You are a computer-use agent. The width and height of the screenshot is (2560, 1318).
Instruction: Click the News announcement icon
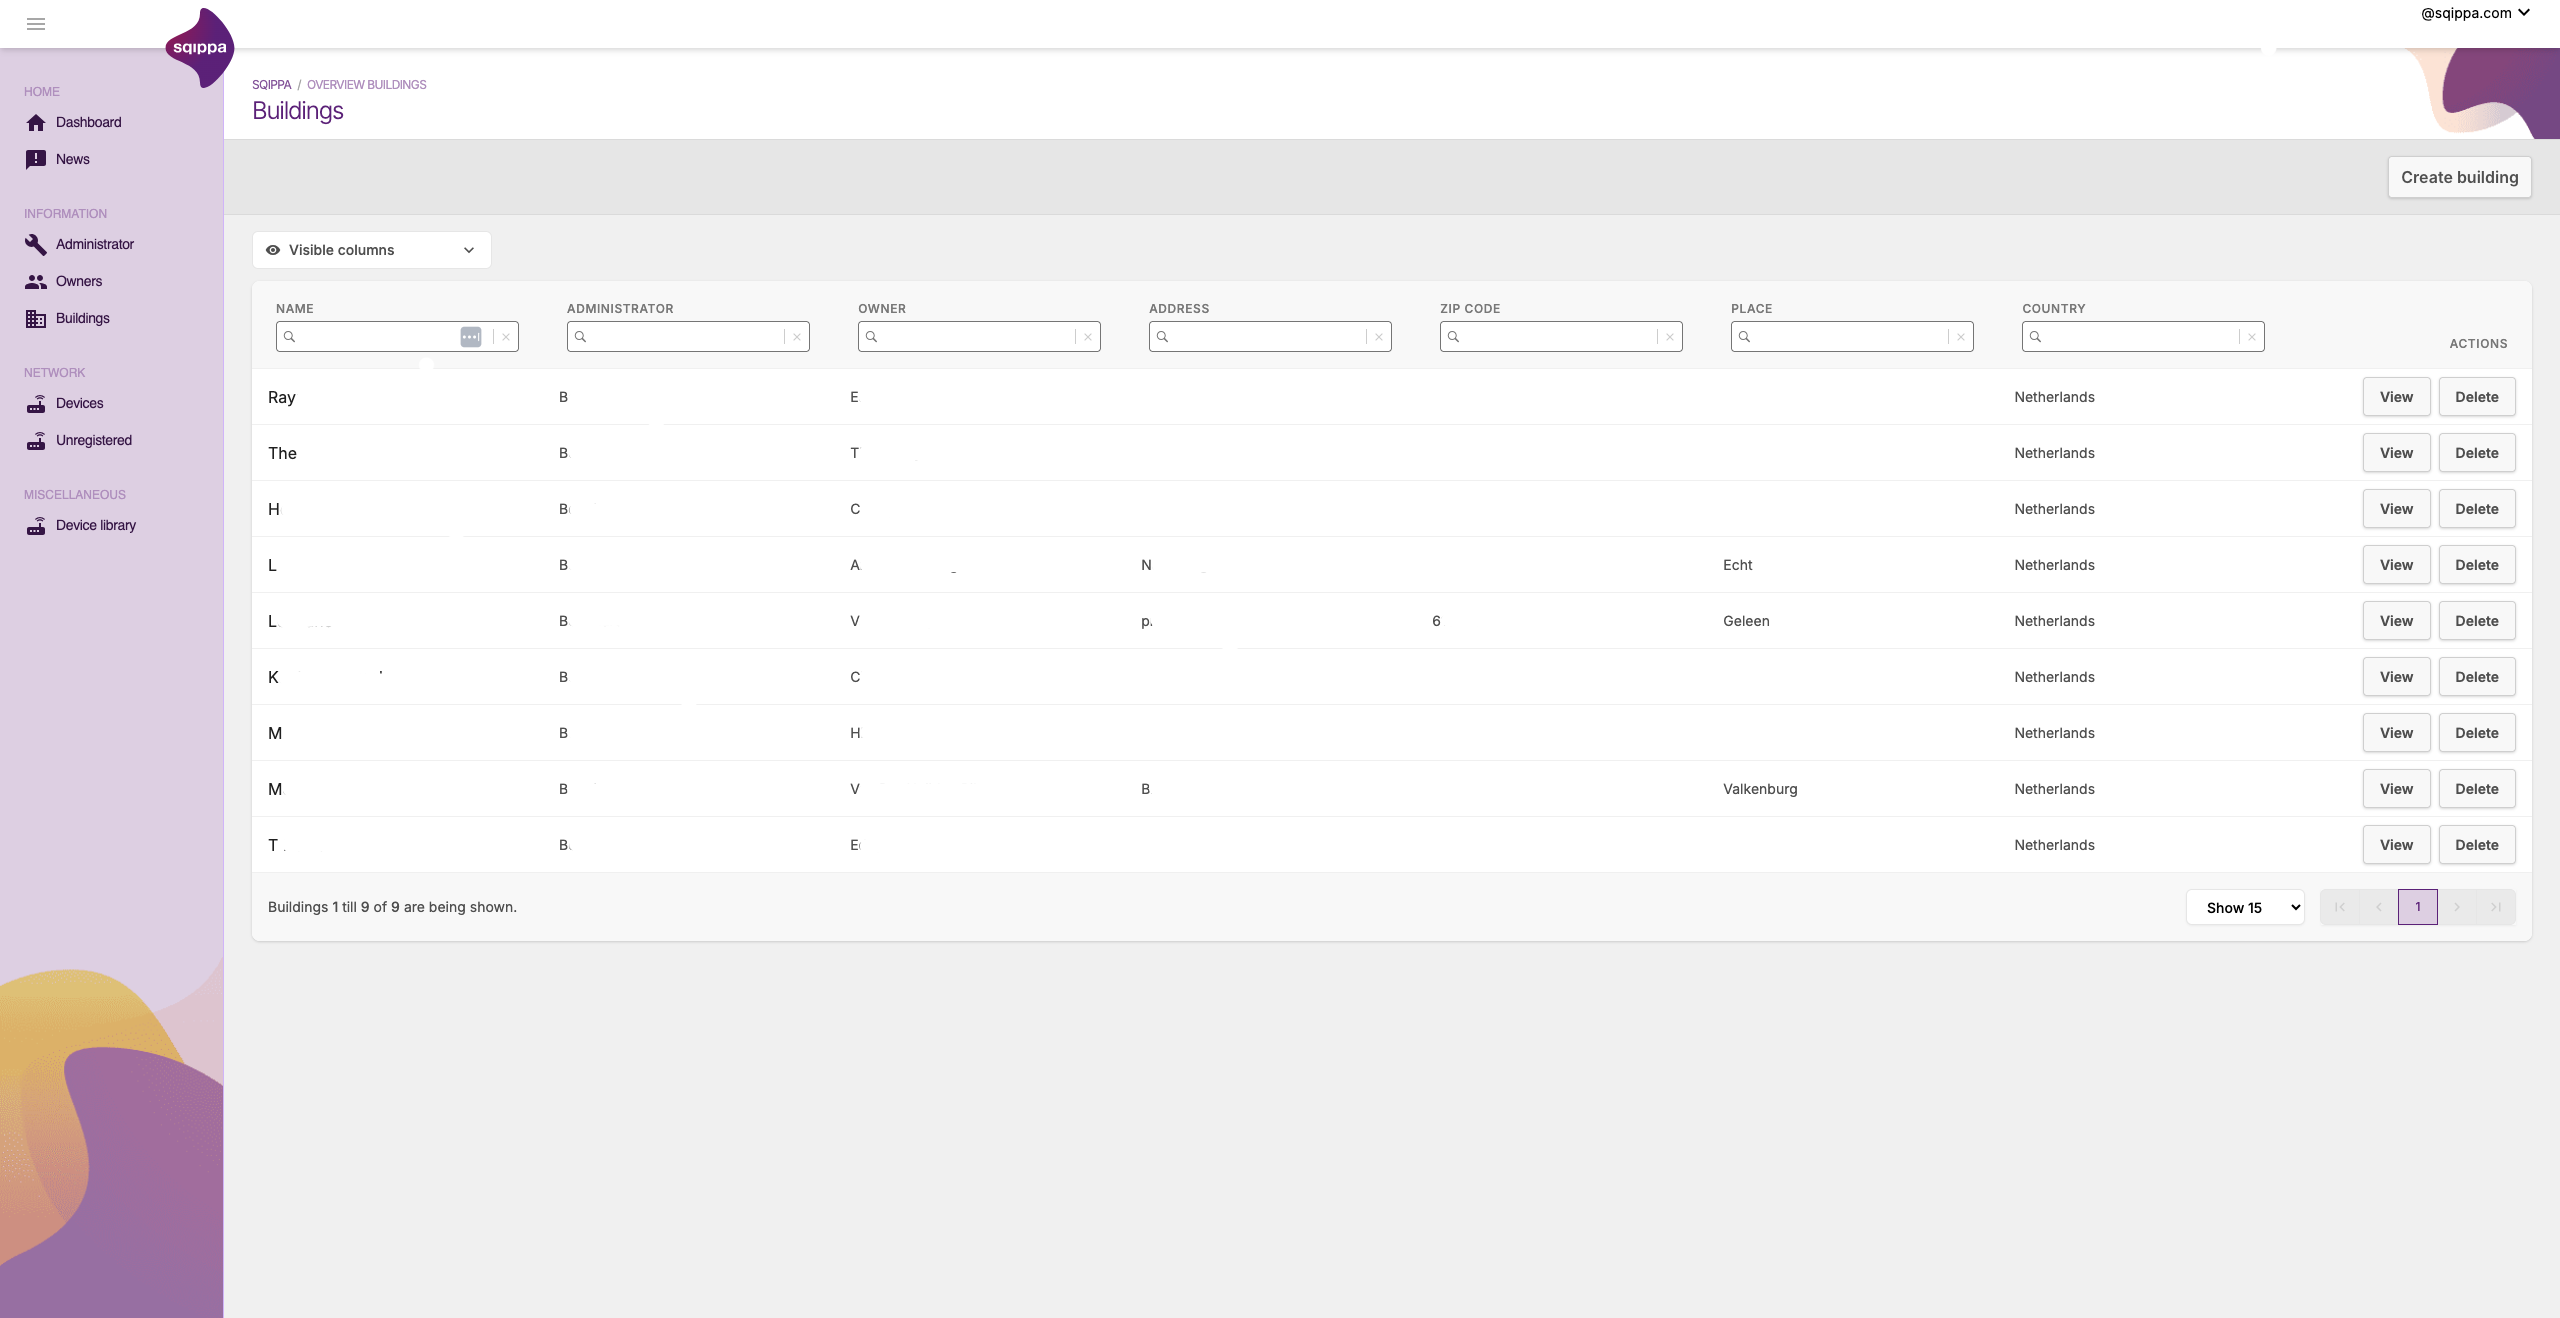click(36, 160)
